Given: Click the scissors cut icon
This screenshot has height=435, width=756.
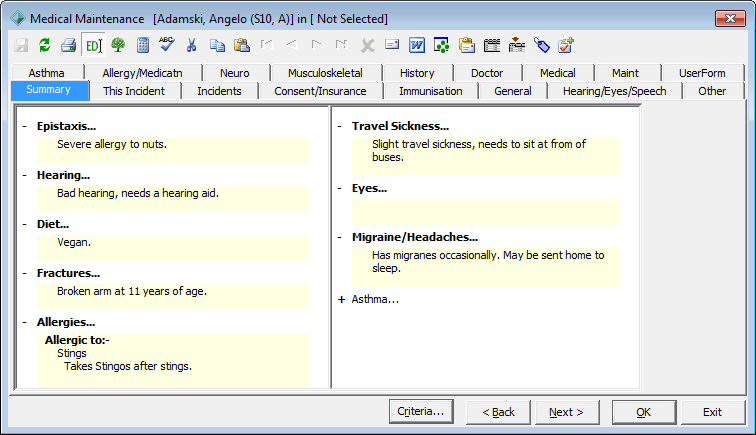Looking at the screenshot, I should coord(191,45).
